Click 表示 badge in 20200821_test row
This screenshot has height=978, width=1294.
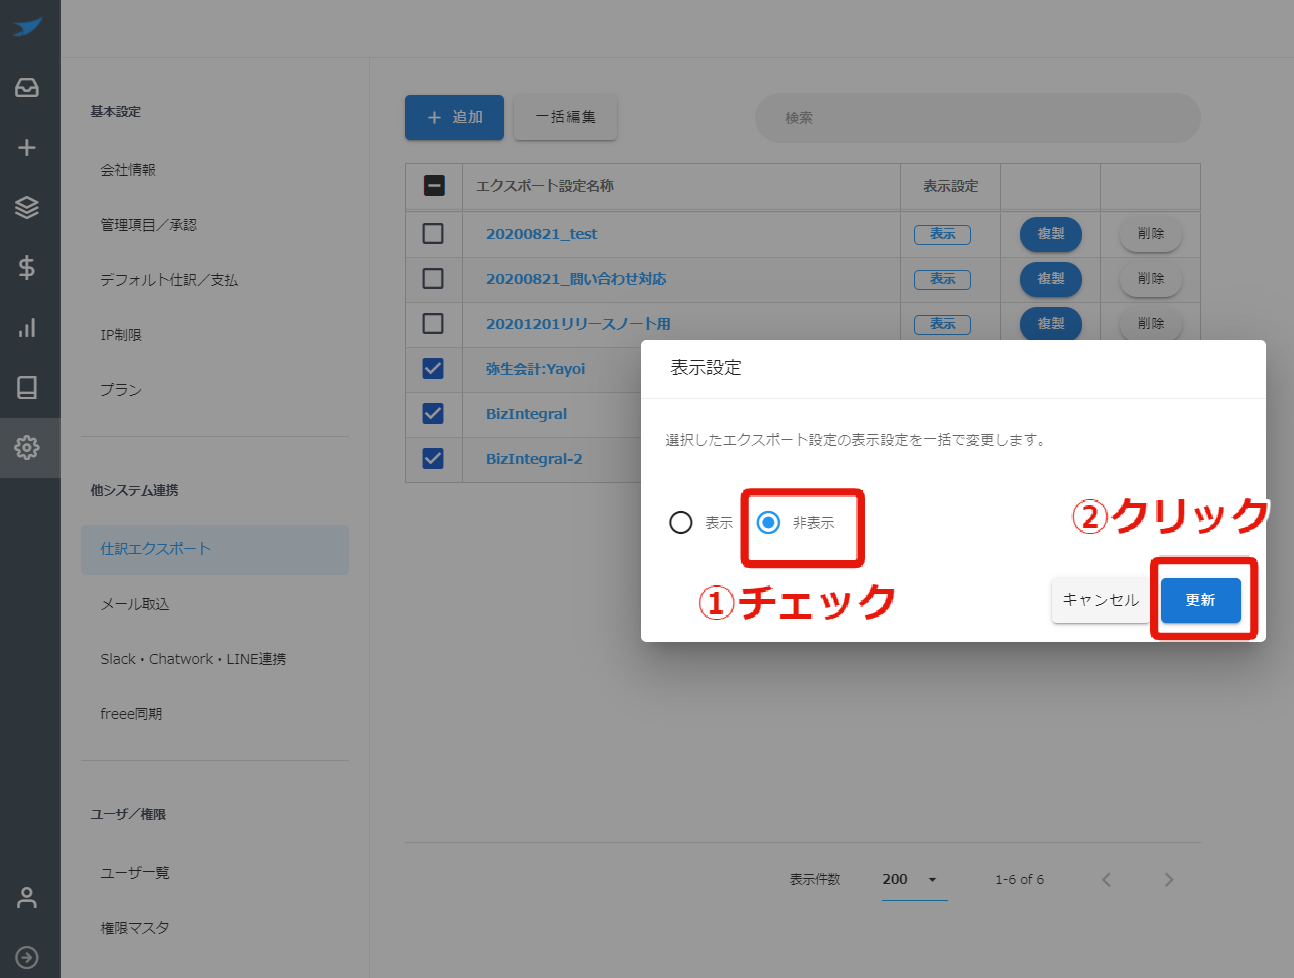(942, 234)
